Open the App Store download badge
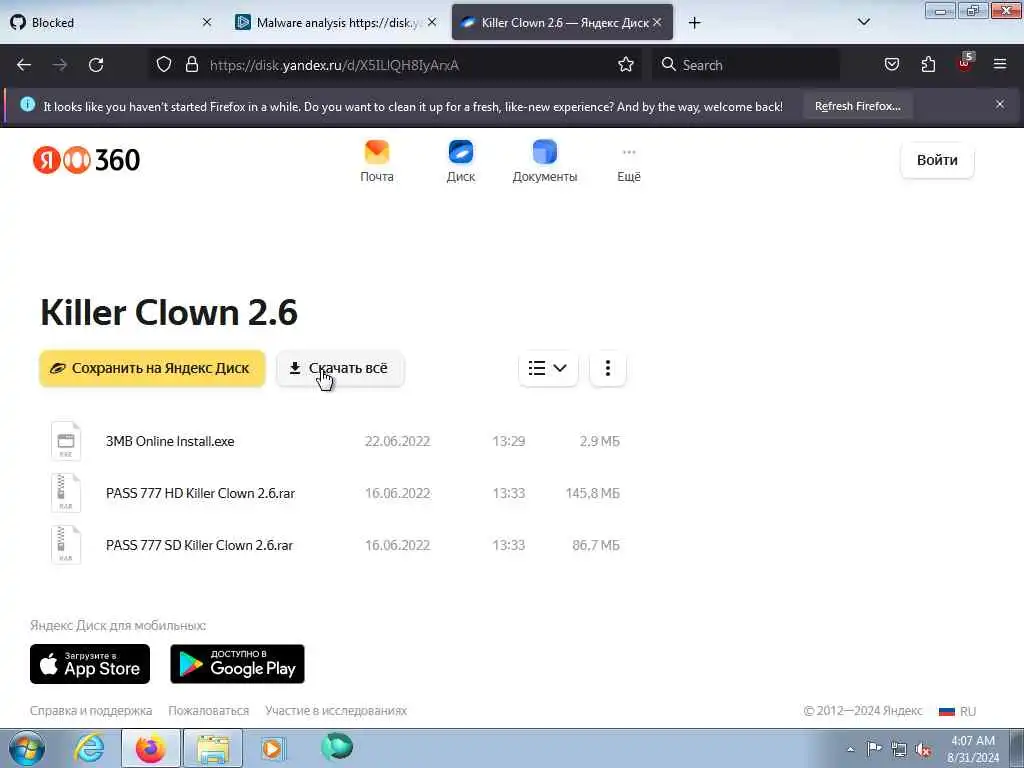 90,664
